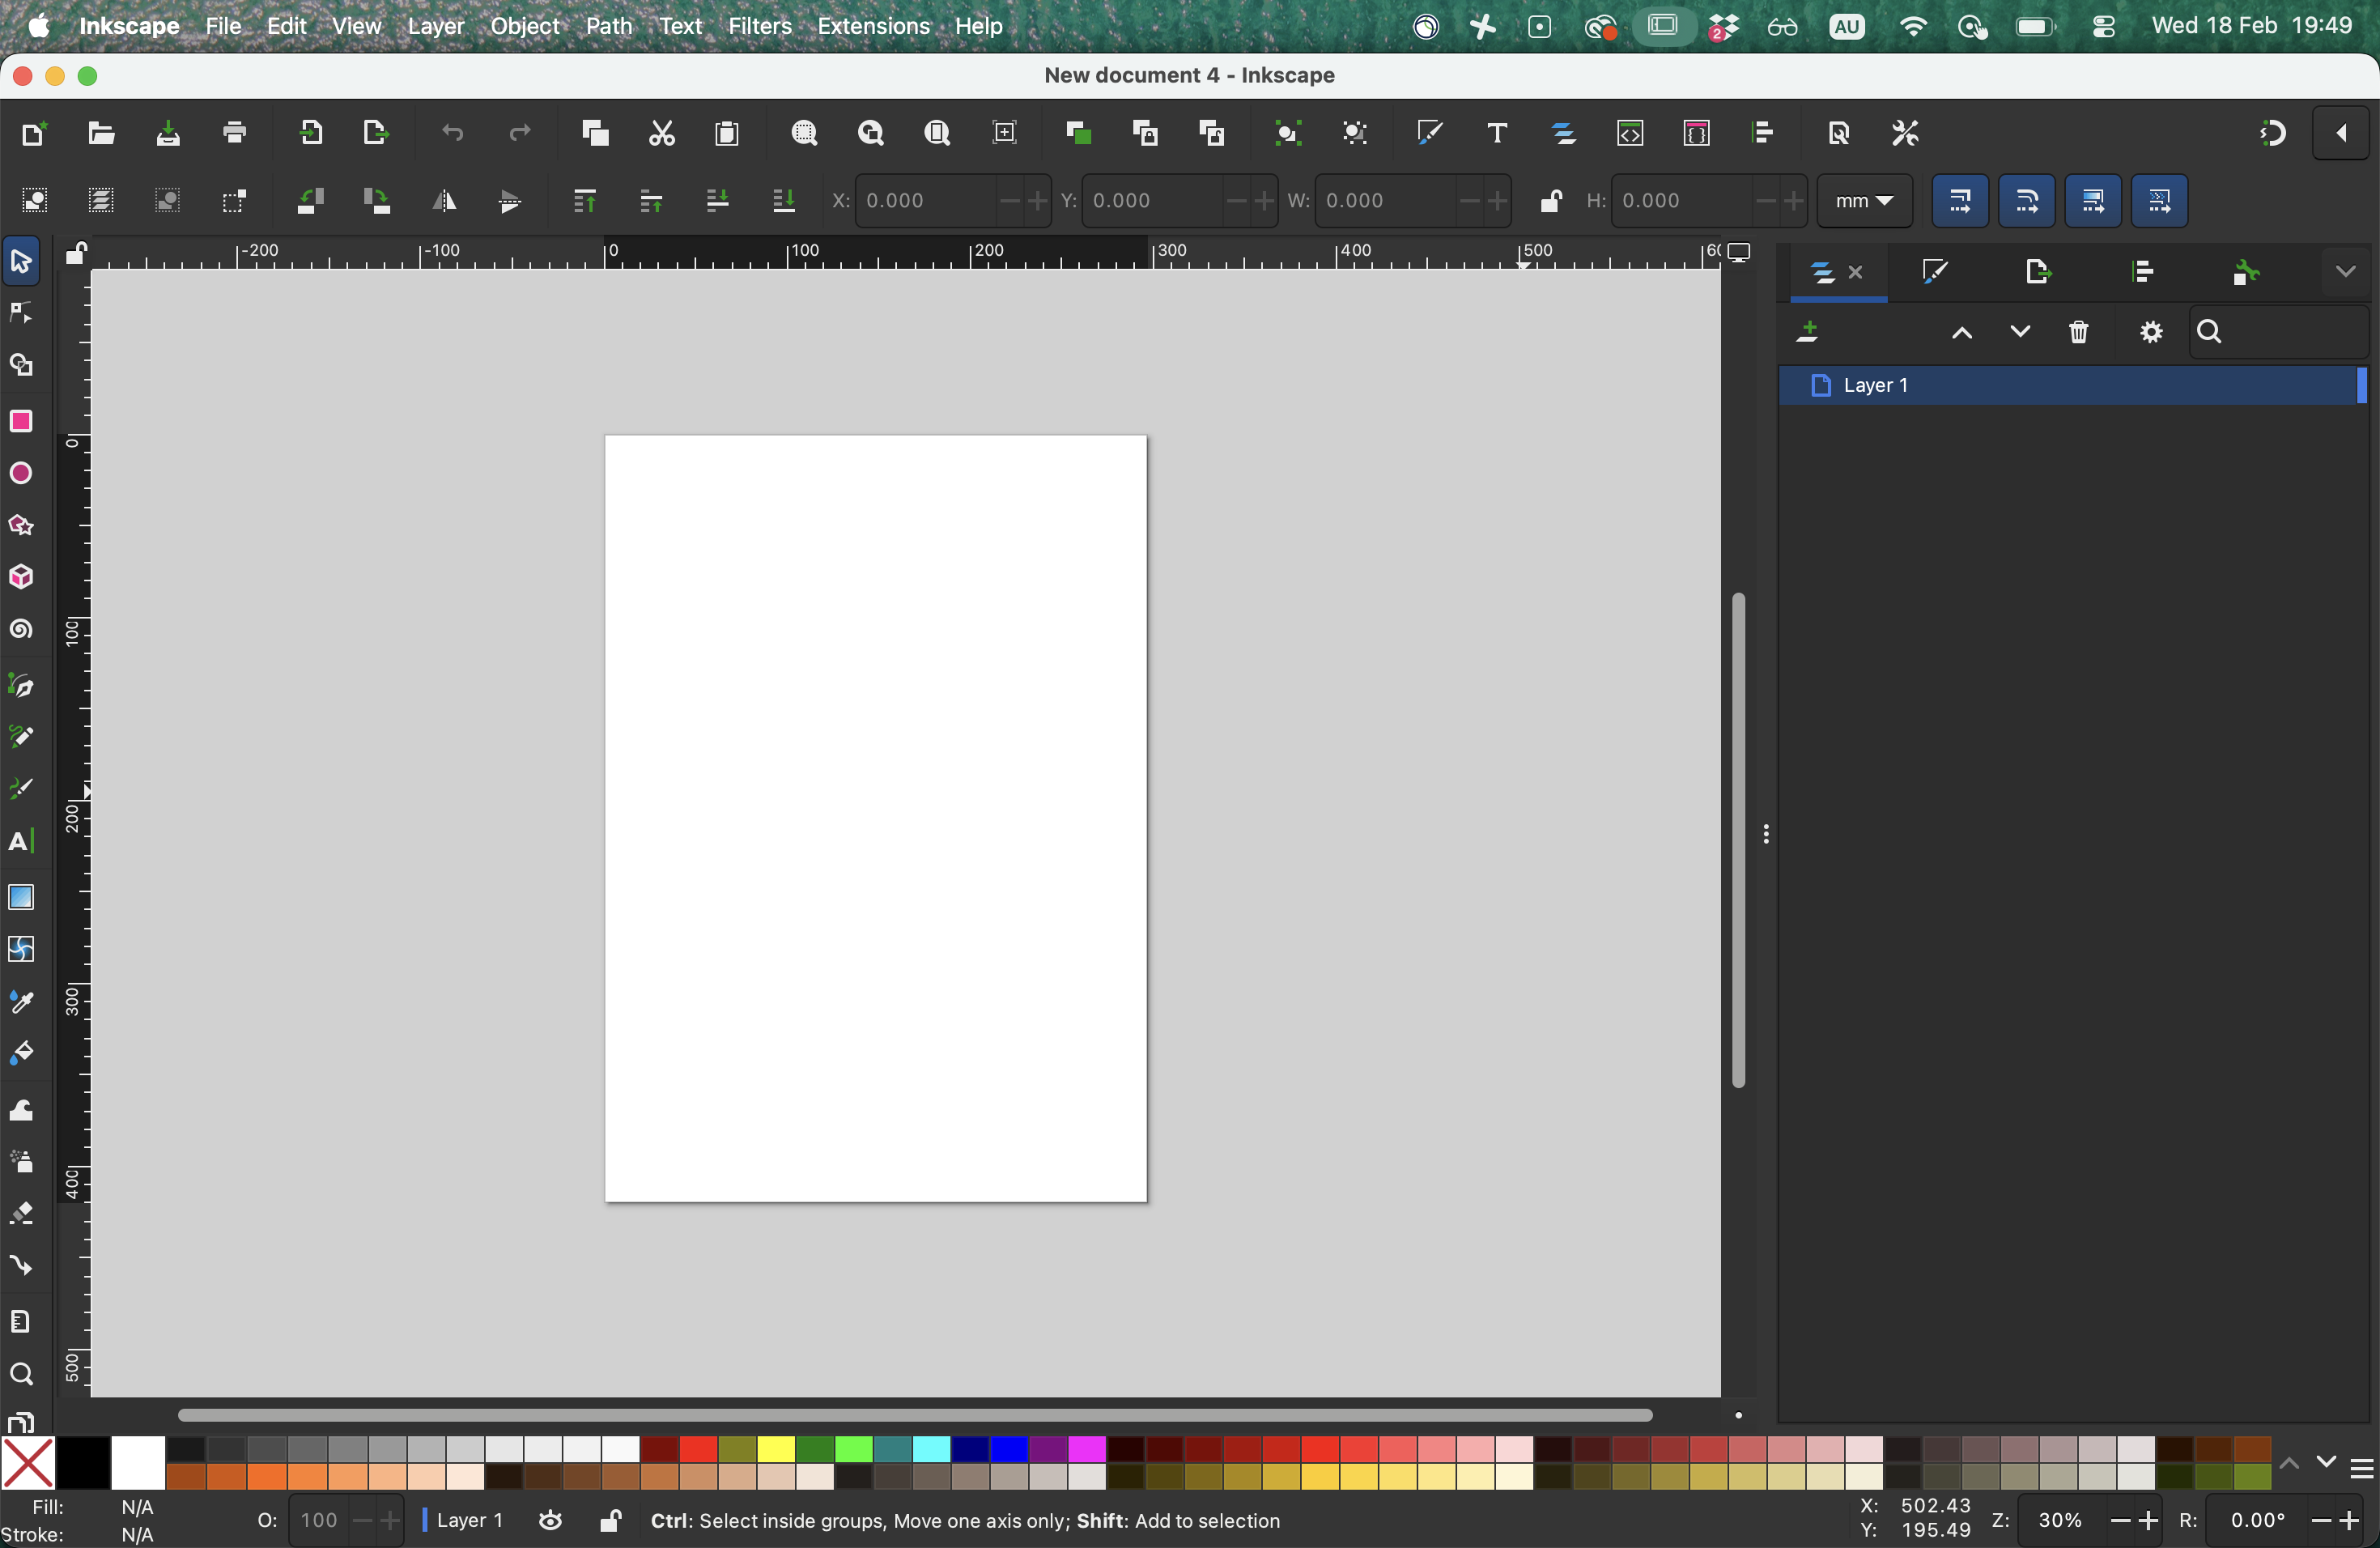Viewport: 2380px width, 1548px height.
Task: Open XML editor from the toolbar
Action: [1630, 134]
